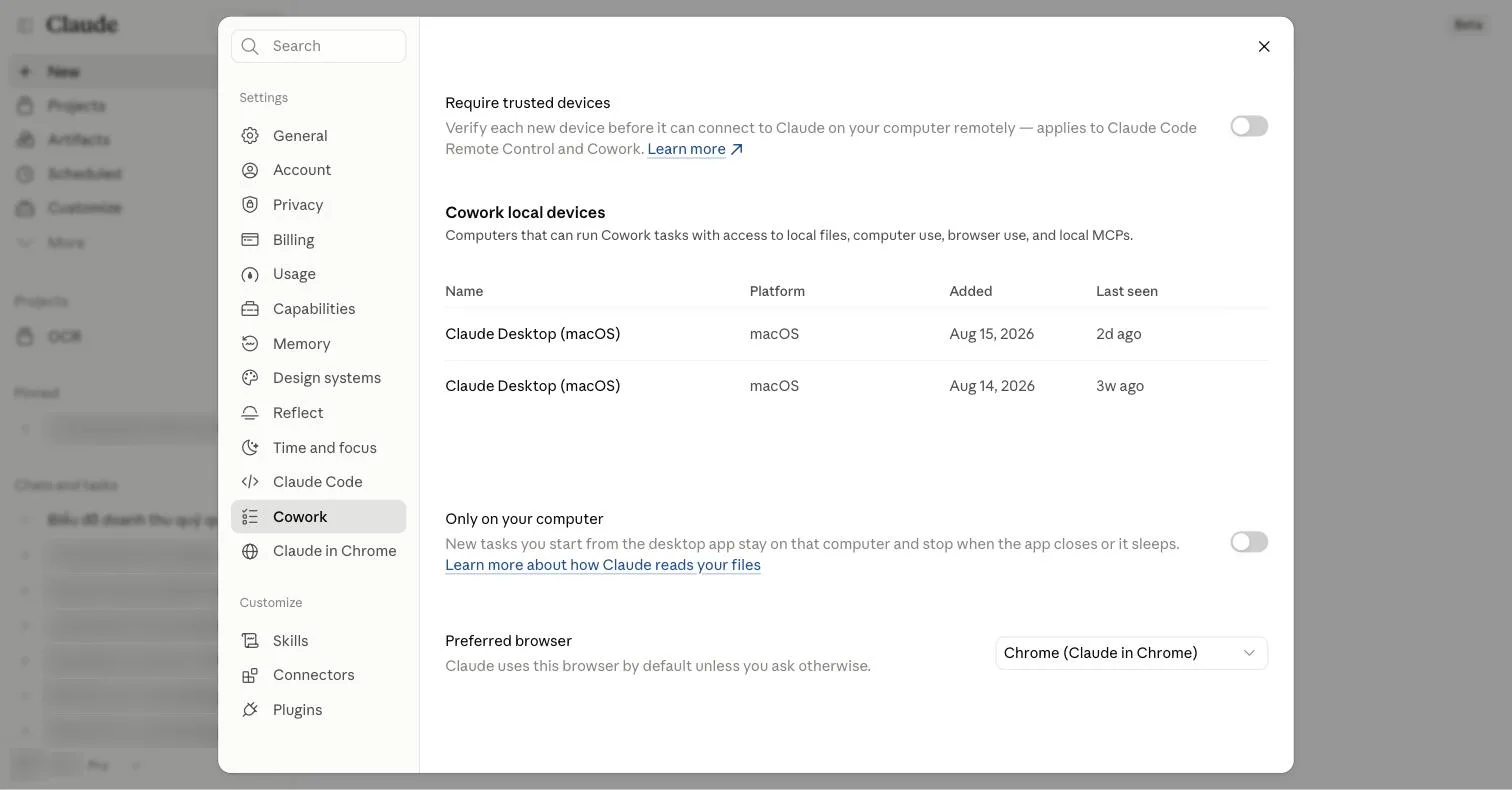Click the Connectors icon
The width and height of the screenshot is (1512, 790).
(250, 675)
